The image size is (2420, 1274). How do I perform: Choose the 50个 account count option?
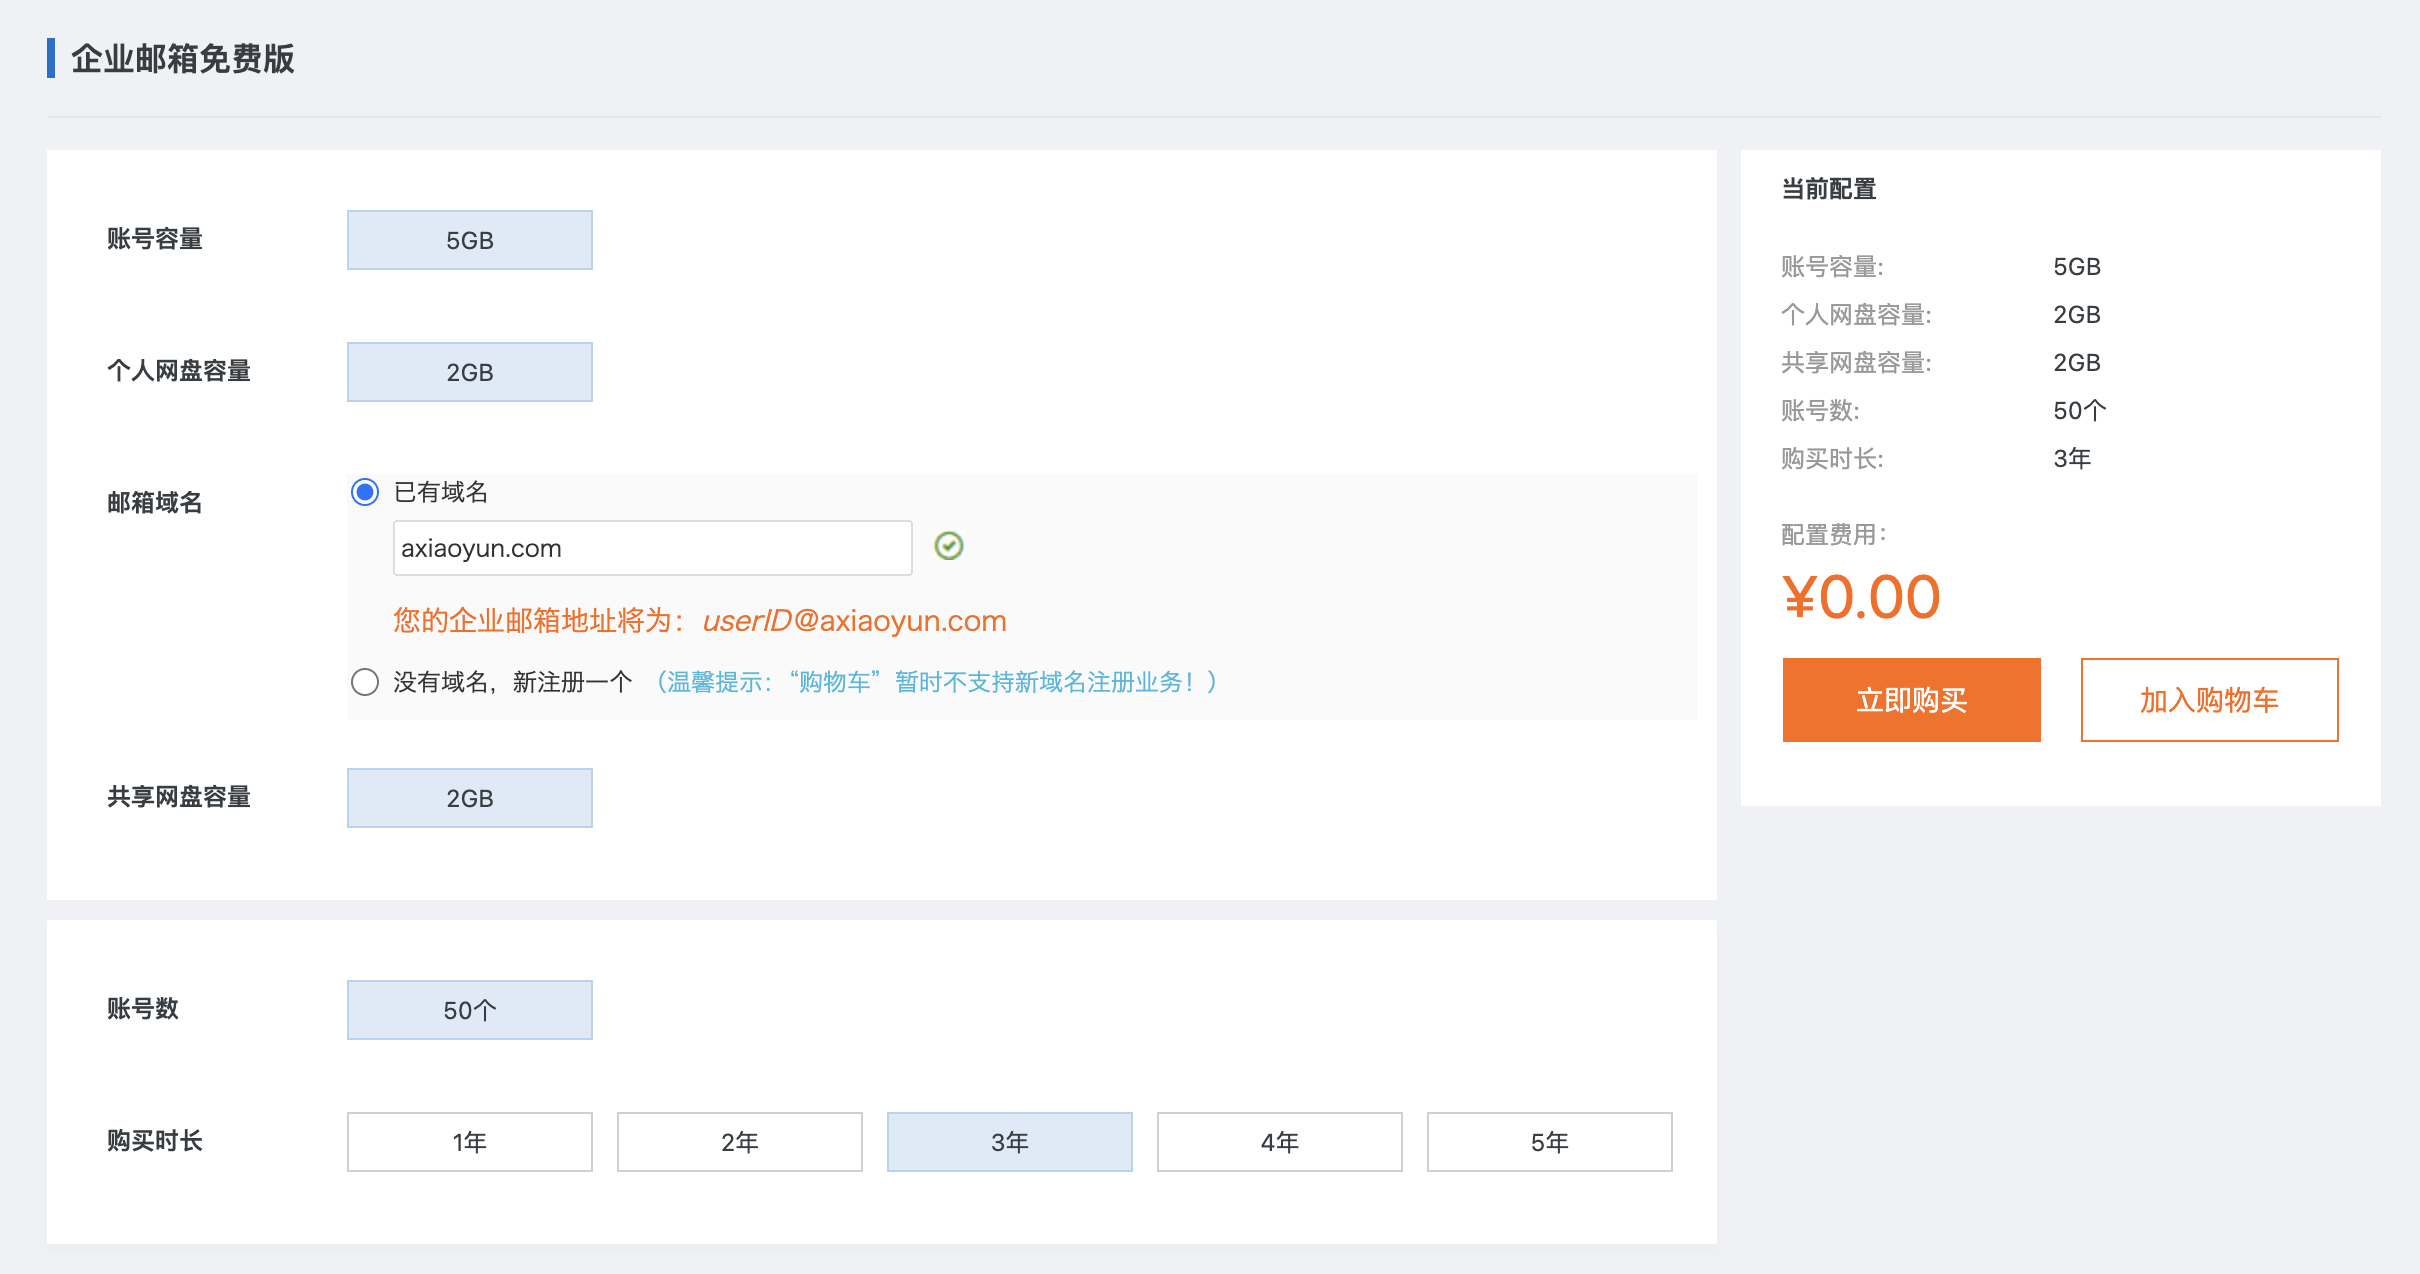[469, 1010]
